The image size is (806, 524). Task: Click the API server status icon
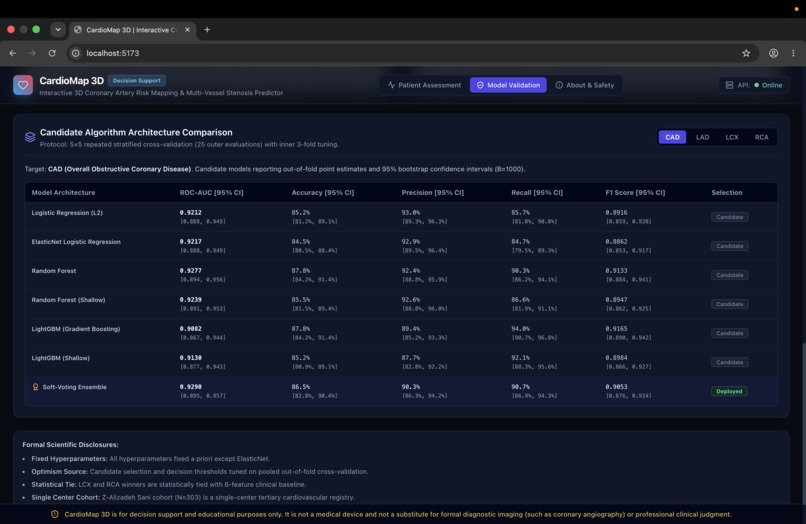[729, 85]
